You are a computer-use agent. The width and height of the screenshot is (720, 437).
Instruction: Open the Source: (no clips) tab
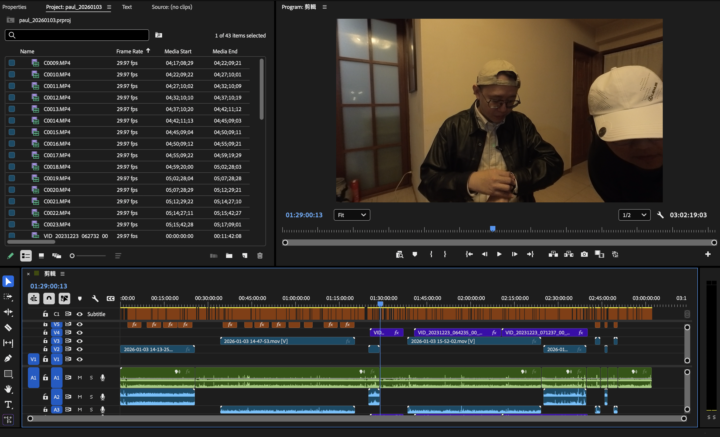tap(174, 7)
